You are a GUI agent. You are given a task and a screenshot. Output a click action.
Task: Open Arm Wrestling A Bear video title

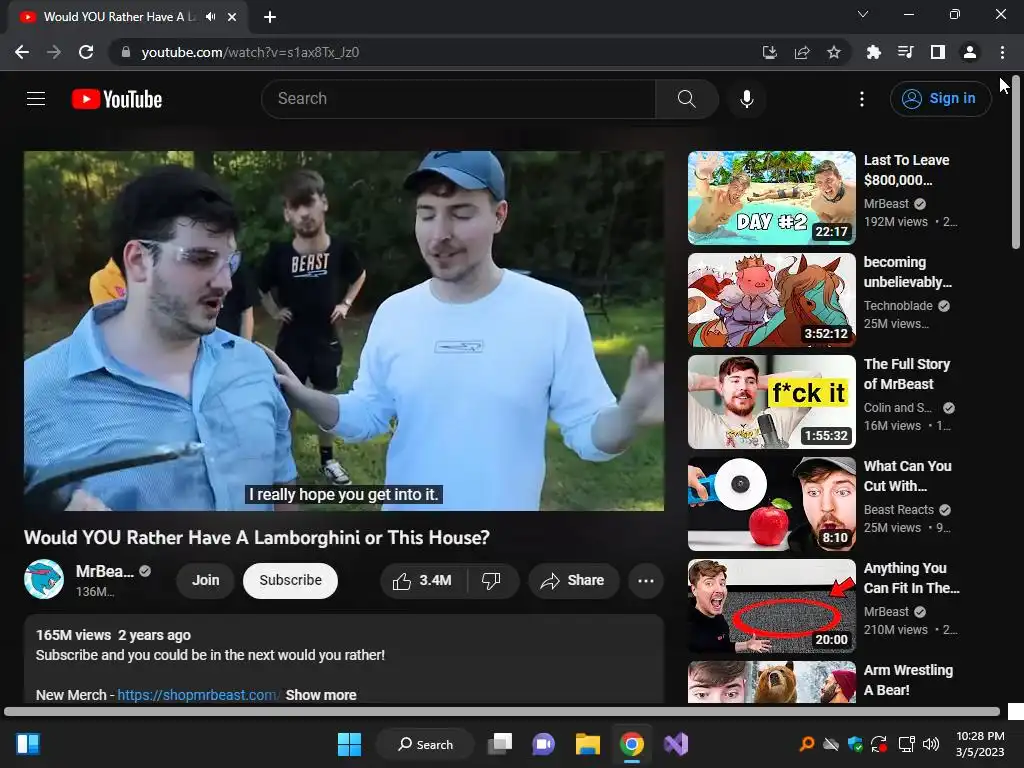[x=908, y=680]
